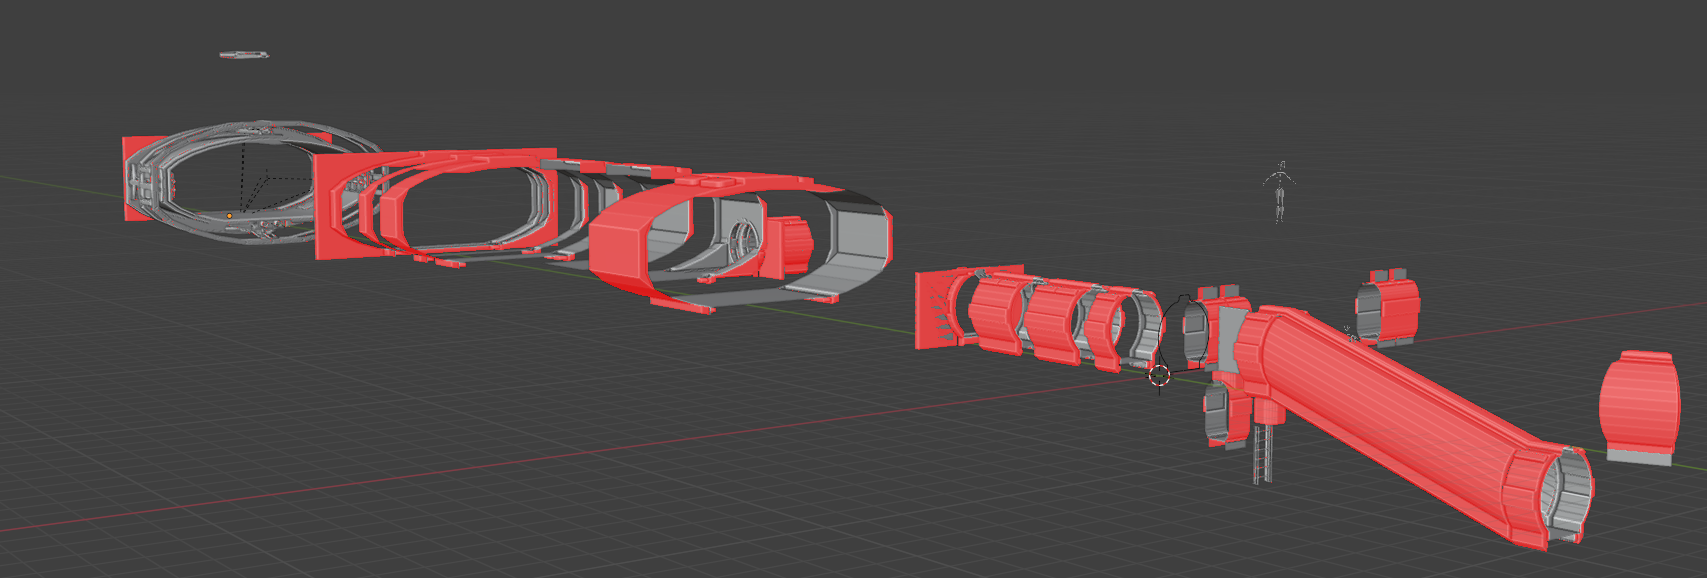Select the gray ladder below the junction
This screenshot has width=1707, height=578.
point(1263,451)
